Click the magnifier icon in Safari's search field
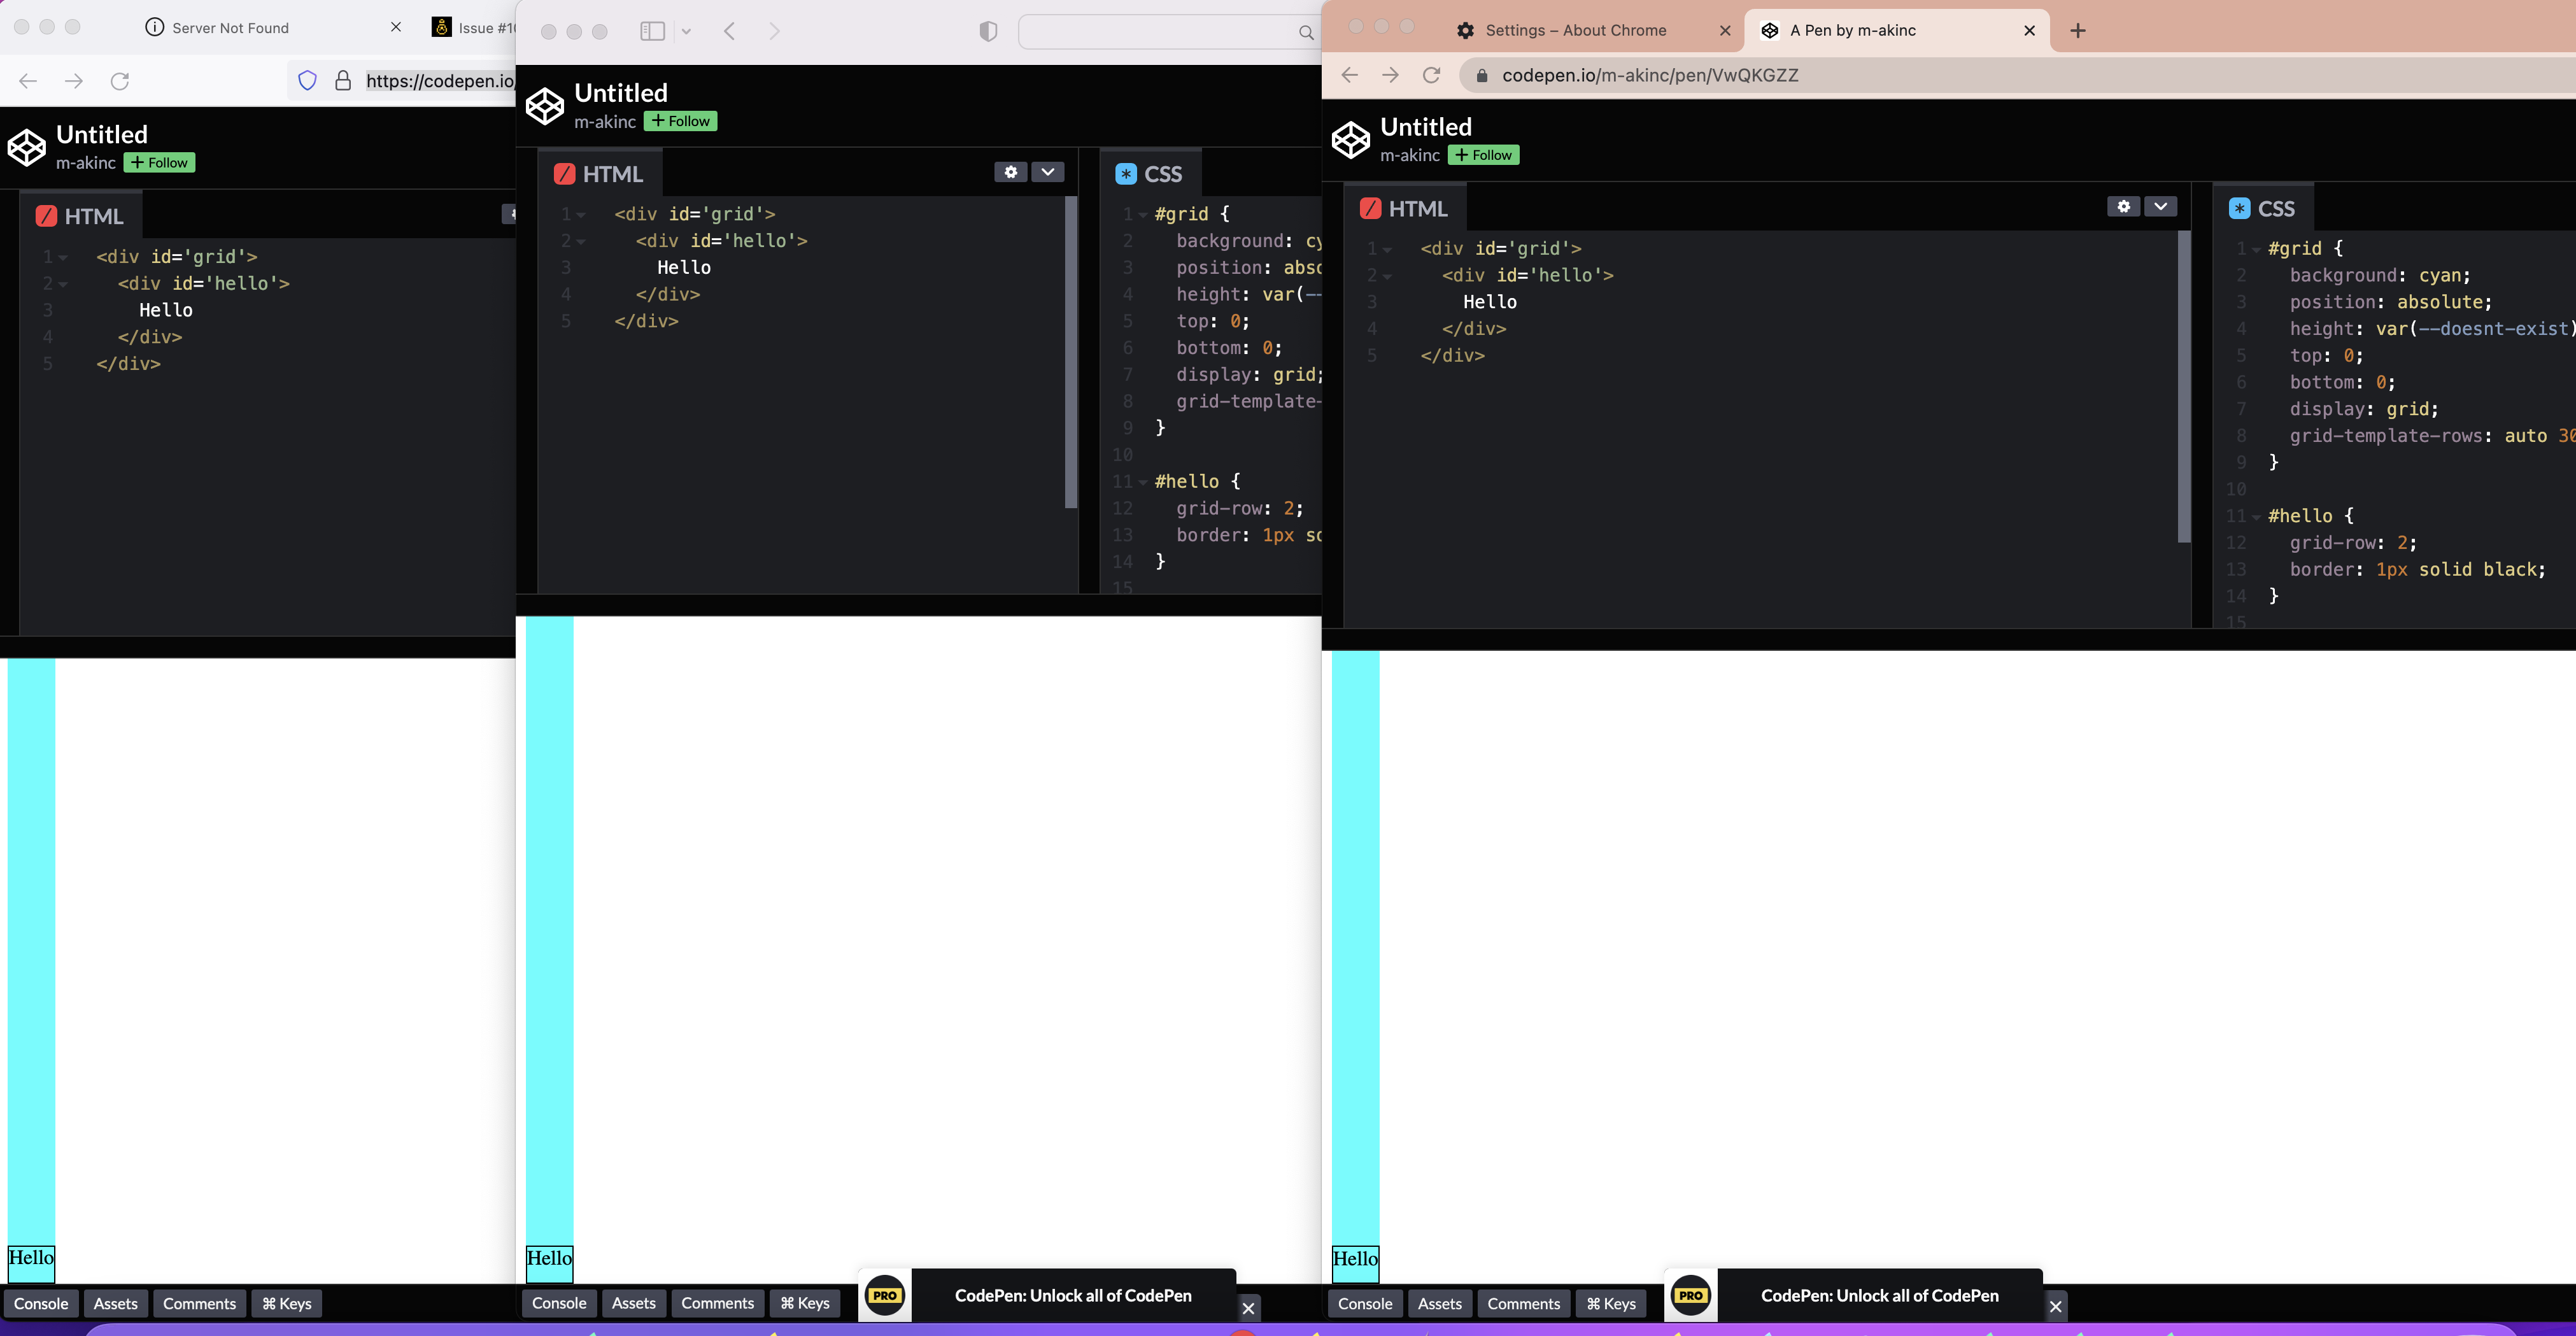 click(1306, 31)
